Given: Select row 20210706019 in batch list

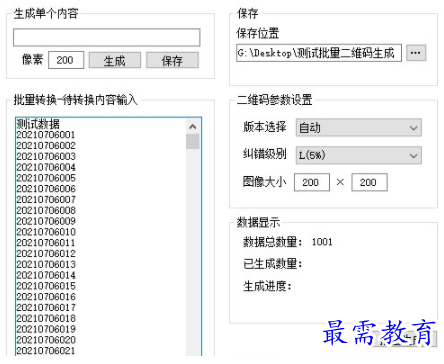Looking at the screenshot, I should [46, 329].
